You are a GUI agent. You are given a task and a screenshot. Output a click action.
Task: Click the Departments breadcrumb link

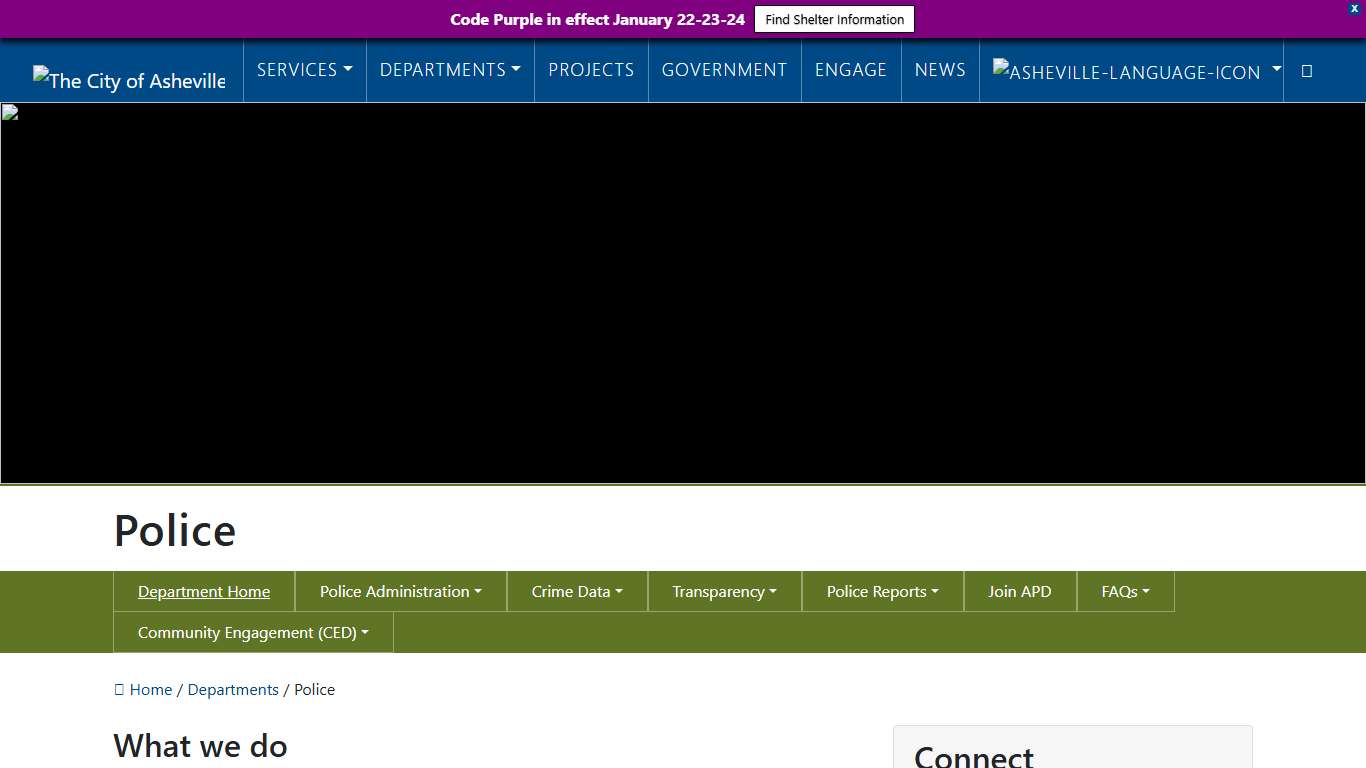(233, 689)
